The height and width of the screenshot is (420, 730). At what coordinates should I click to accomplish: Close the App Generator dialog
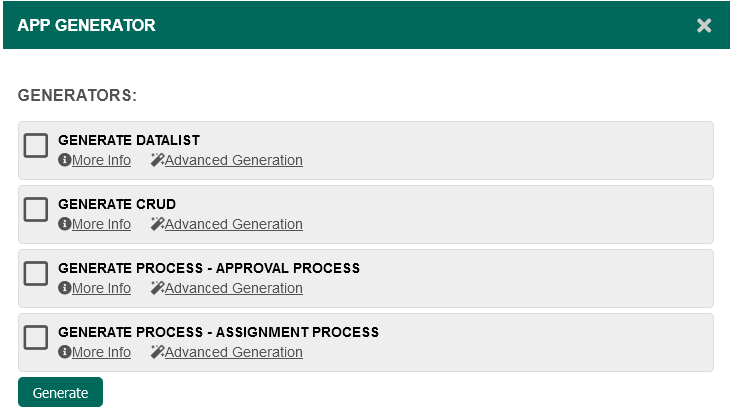pos(704,25)
